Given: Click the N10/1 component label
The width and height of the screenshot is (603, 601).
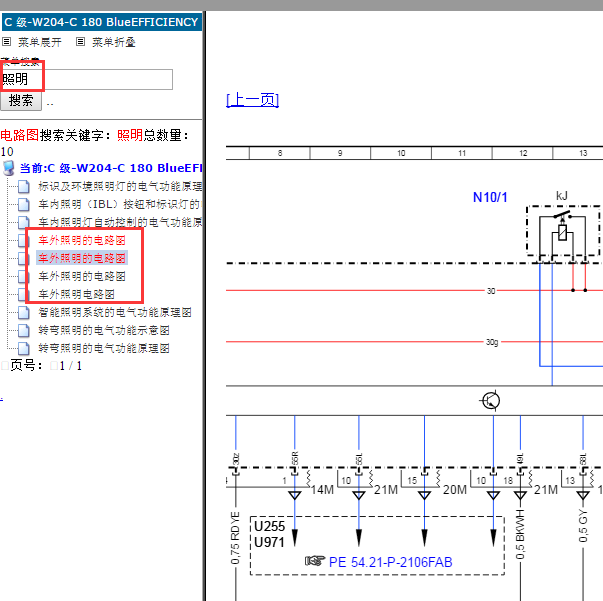Looking at the screenshot, I should [x=490, y=197].
